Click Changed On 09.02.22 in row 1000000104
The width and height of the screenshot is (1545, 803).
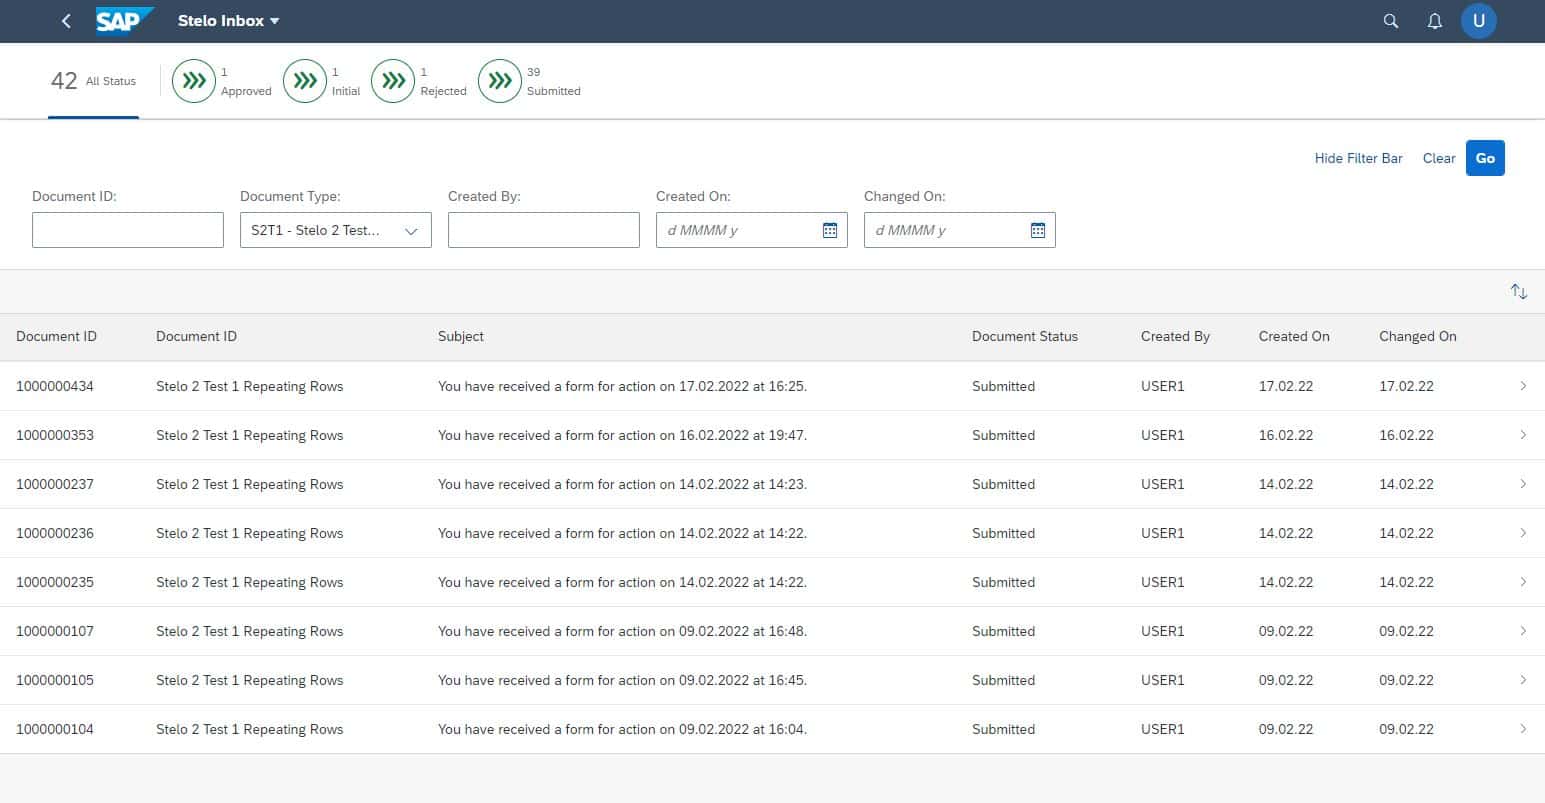point(1406,729)
